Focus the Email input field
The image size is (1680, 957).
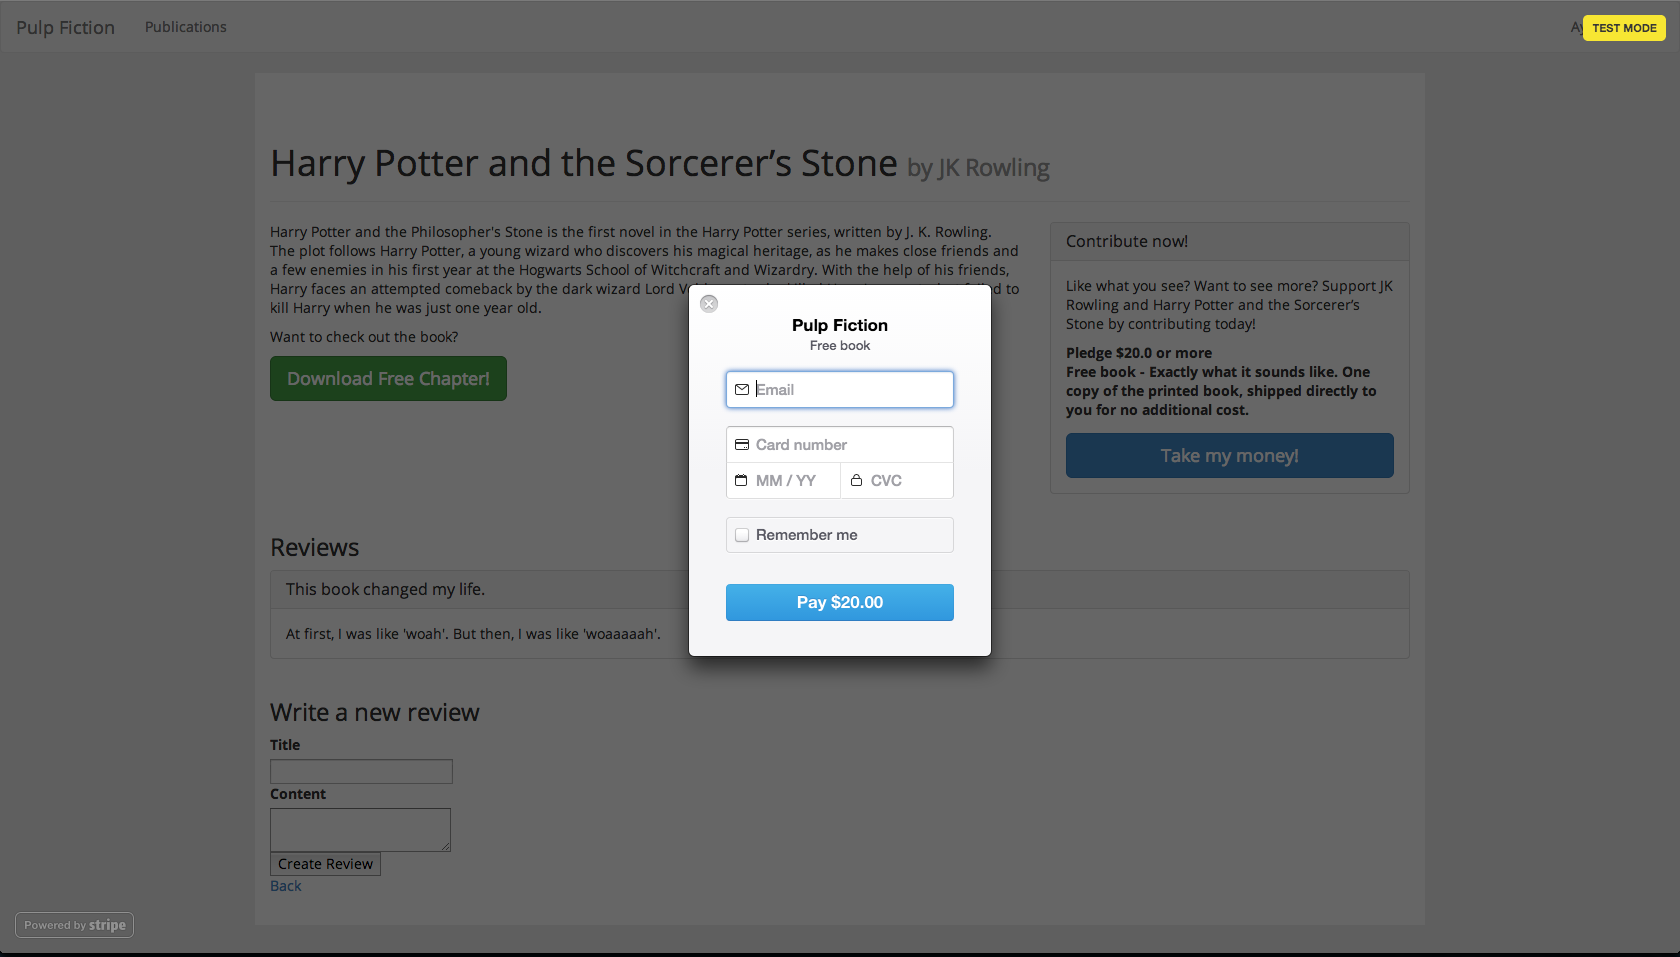pos(840,390)
